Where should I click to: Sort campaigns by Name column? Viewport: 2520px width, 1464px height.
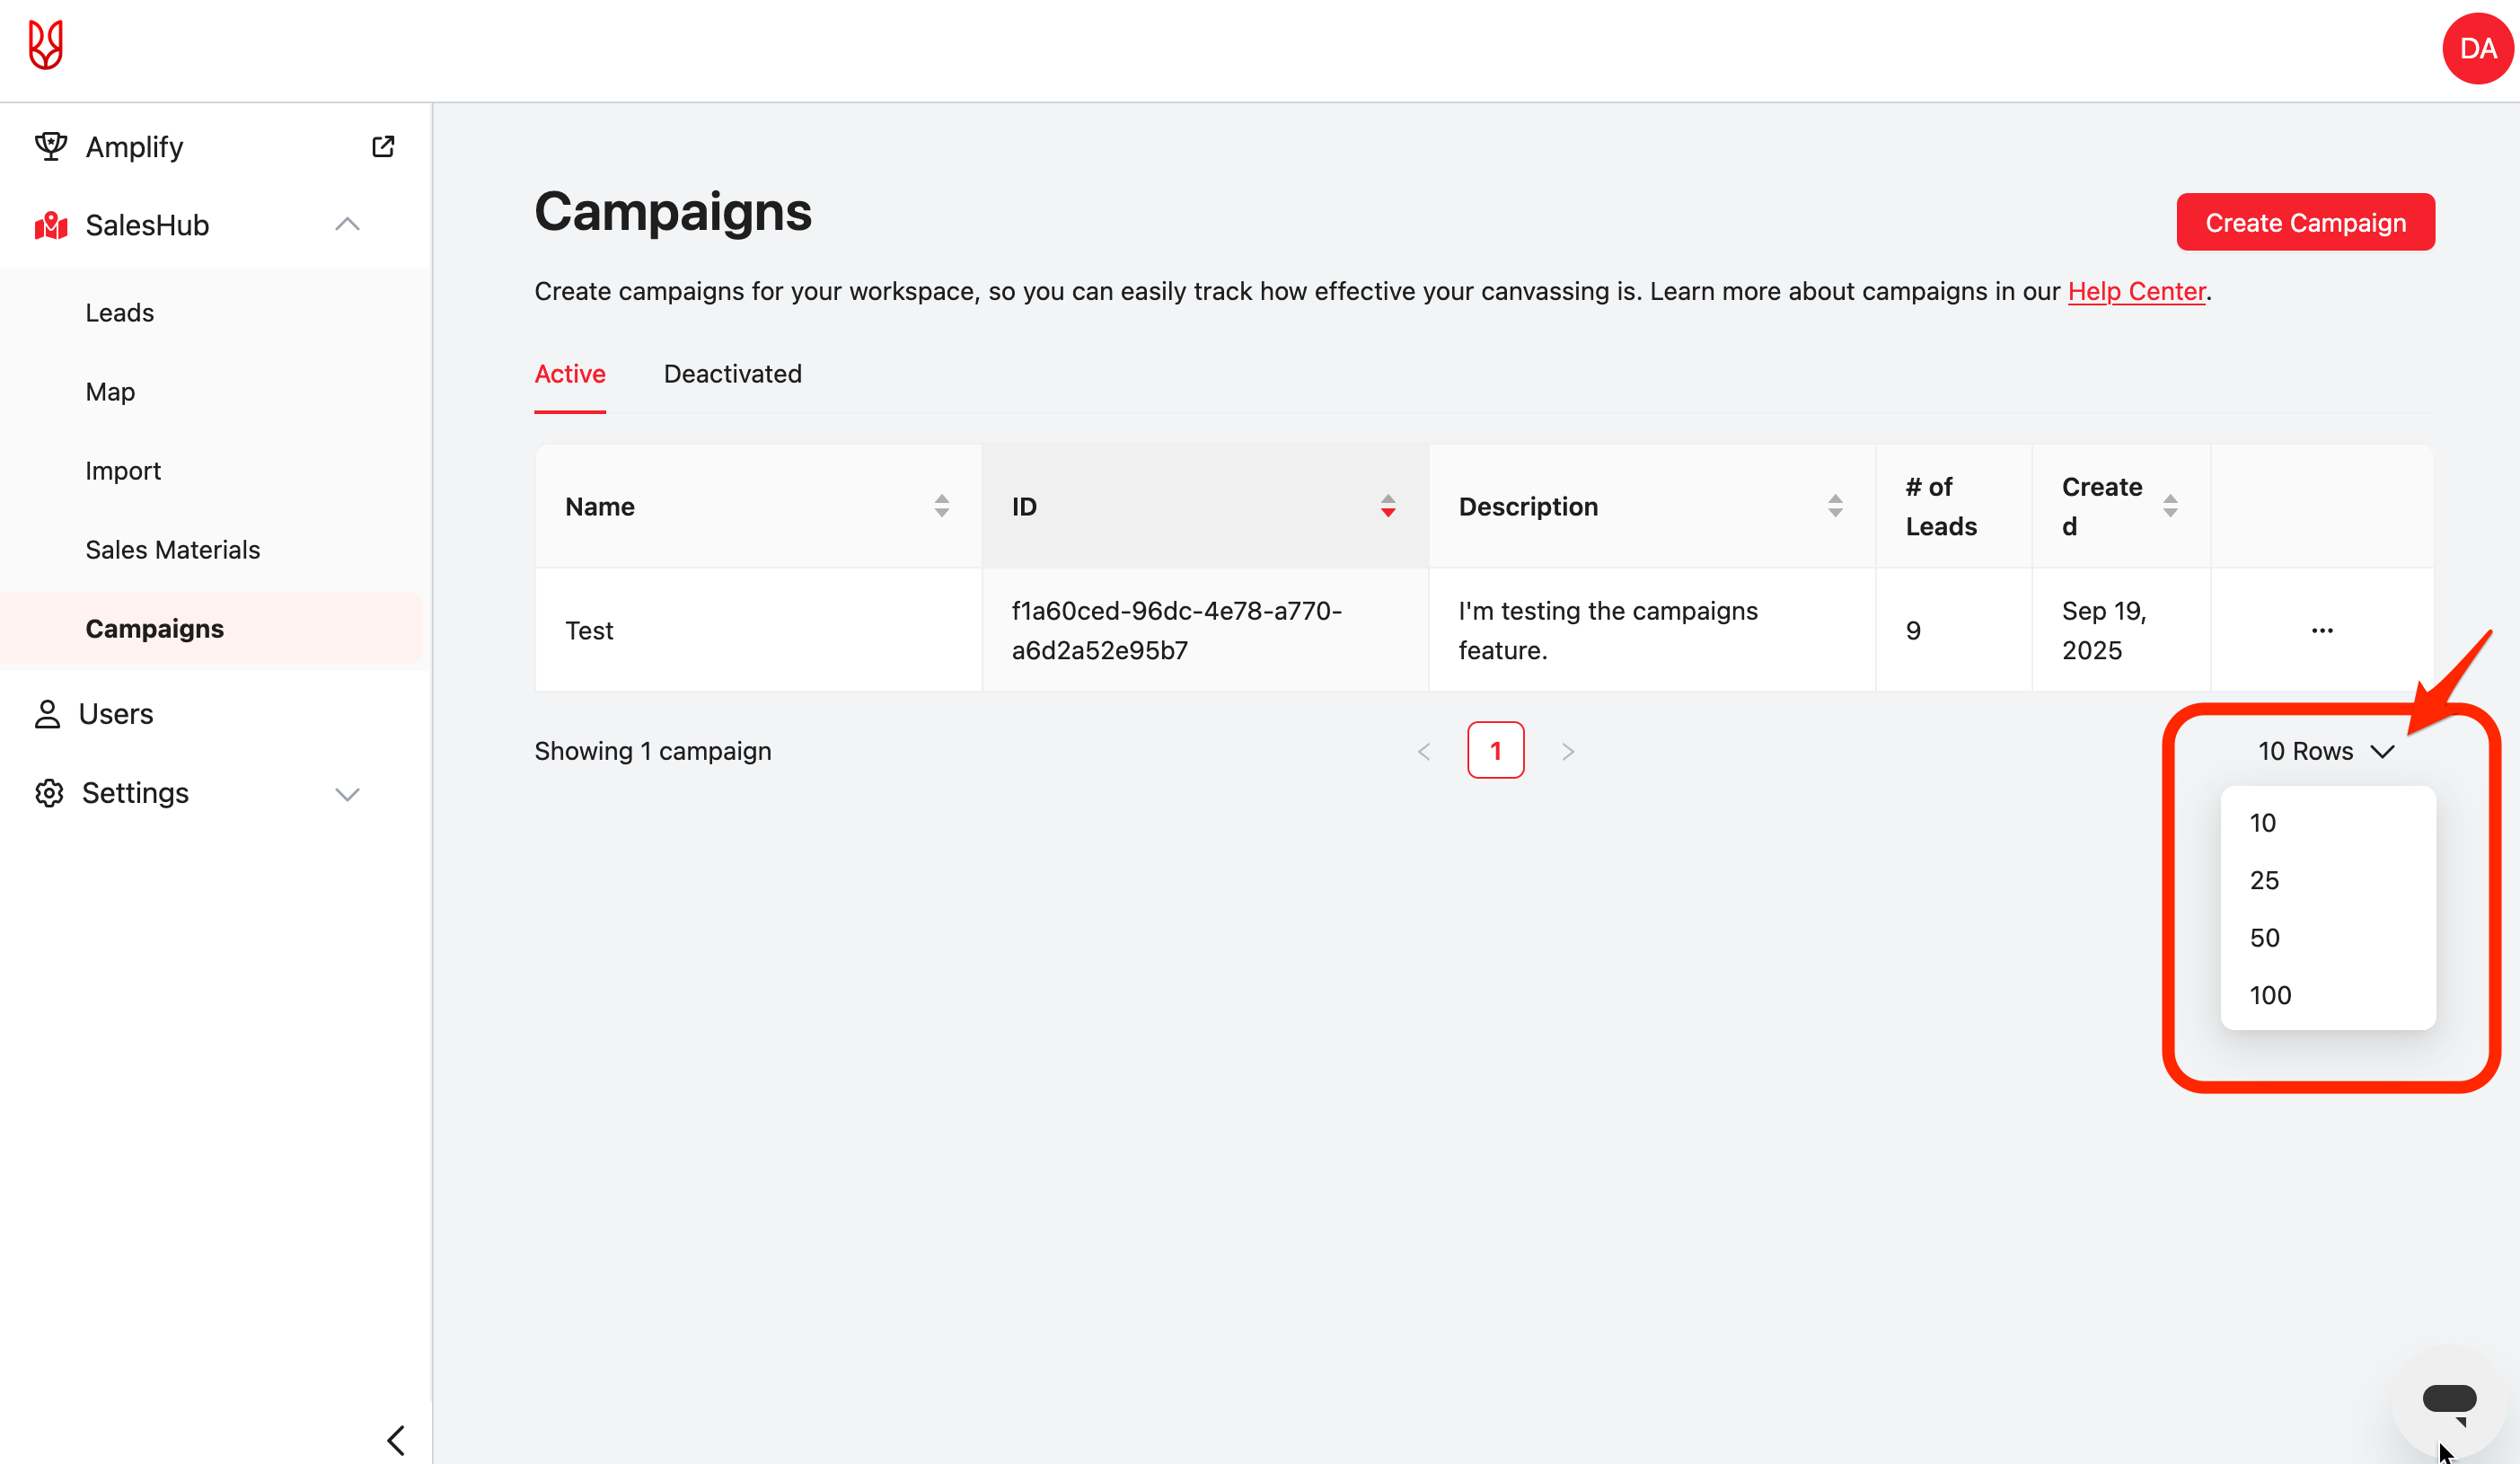tap(941, 506)
